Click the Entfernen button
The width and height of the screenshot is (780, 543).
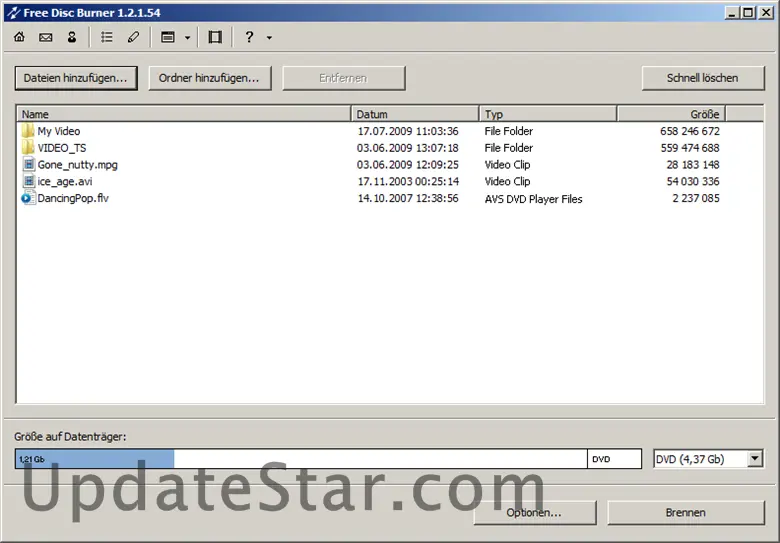coord(344,78)
